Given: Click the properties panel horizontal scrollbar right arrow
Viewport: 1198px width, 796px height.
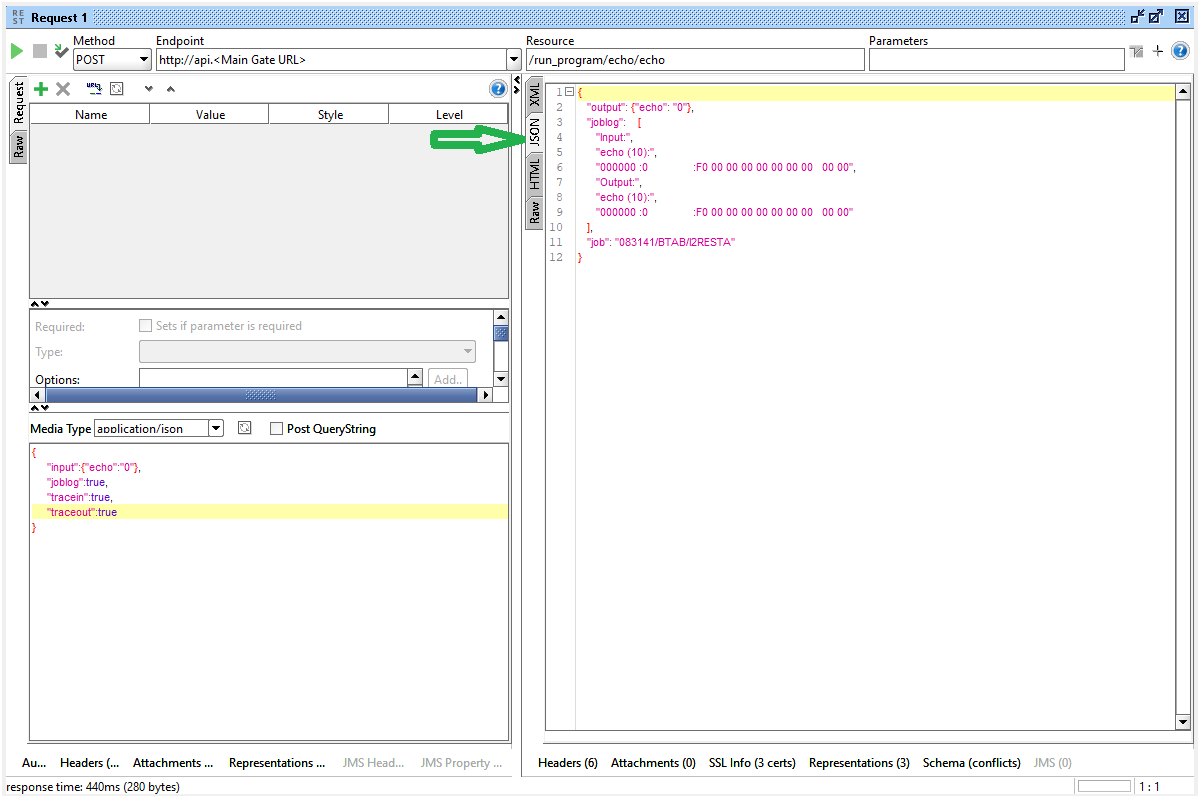Looking at the screenshot, I should pos(485,395).
